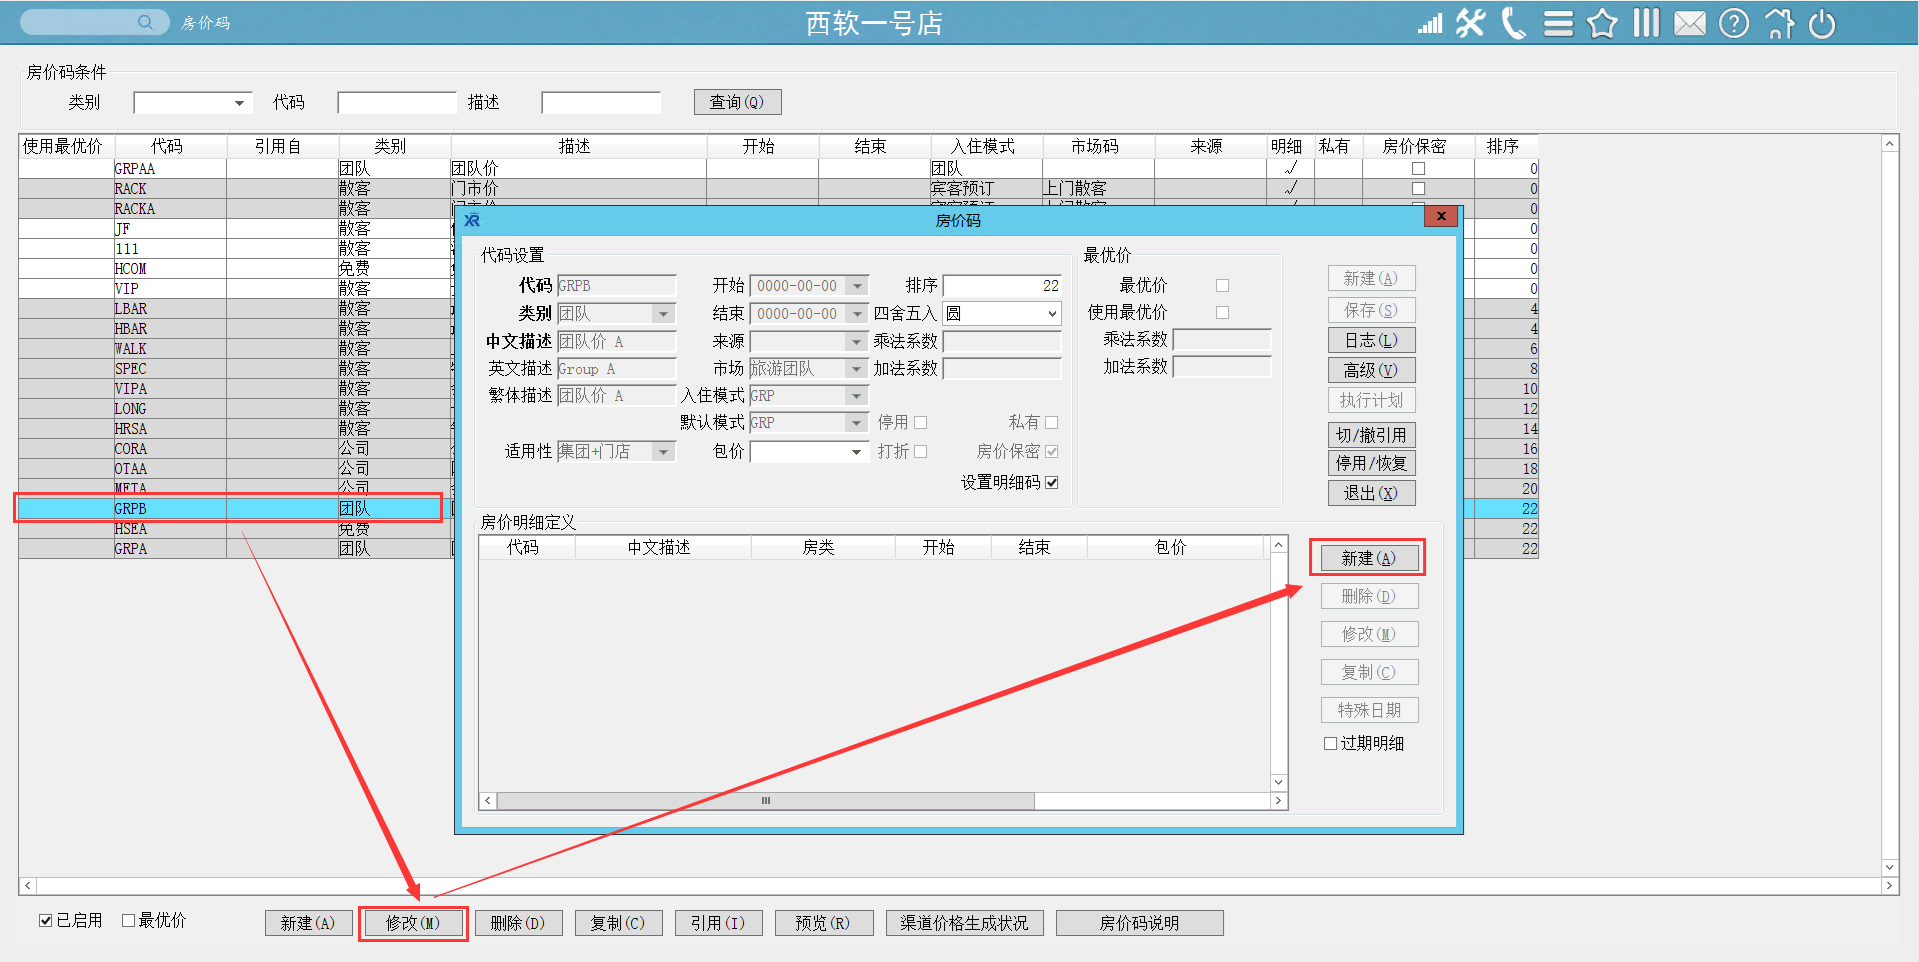The width and height of the screenshot is (1919, 962).
Task: Open the tools wrench-and-hammer icon
Action: [x=1470, y=23]
